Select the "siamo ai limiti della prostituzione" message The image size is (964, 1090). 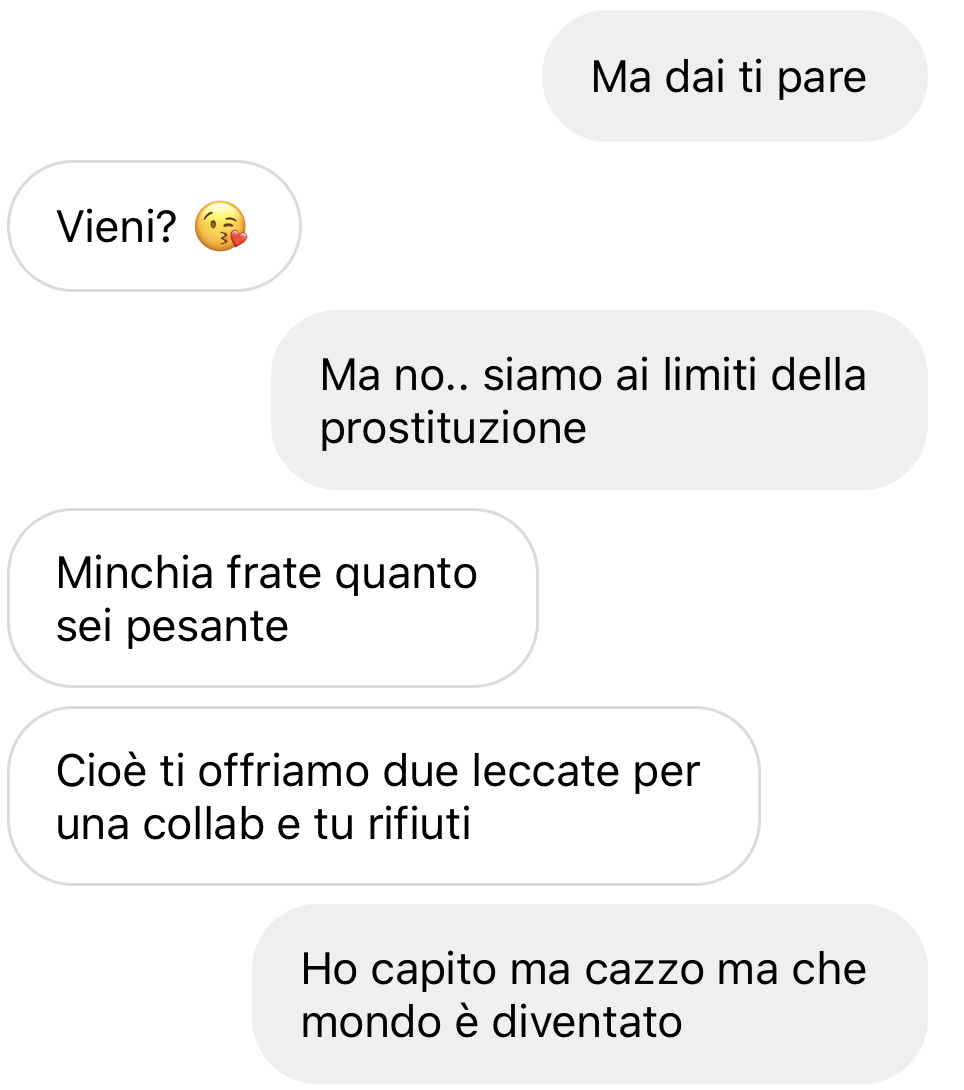(x=599, y=400)
